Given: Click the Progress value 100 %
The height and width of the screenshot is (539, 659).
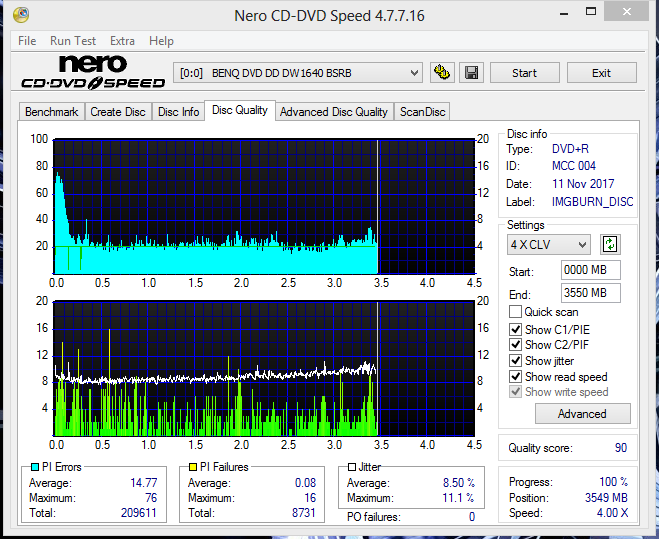Looking at the screenshot, I should click(614, 482).
